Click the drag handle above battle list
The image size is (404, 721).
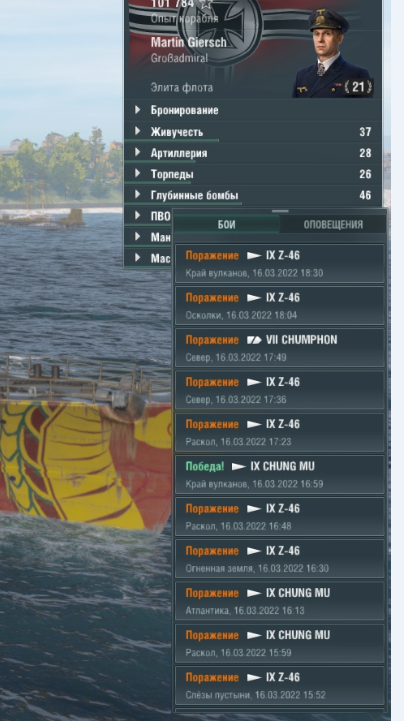pyautogui.click(x=280, y=212)
